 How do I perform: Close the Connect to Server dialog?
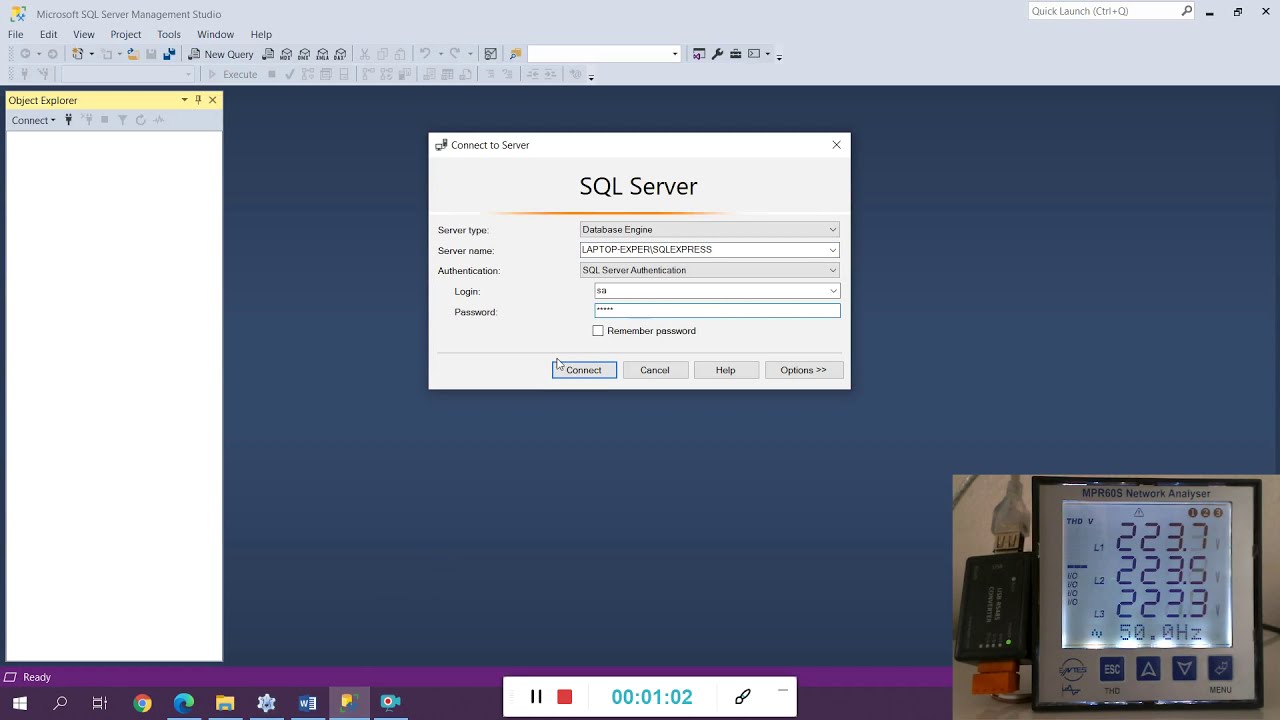pyautogui.click(x=837, y=145)
